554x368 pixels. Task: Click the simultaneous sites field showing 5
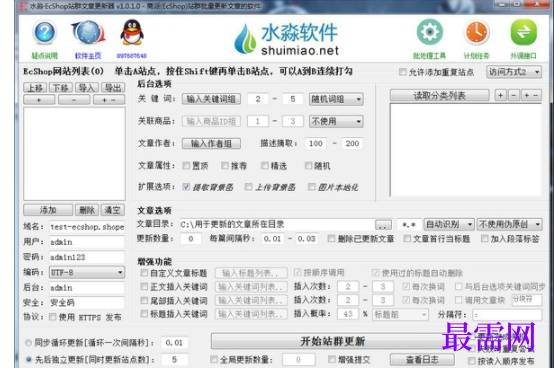[x=174, y=360]
